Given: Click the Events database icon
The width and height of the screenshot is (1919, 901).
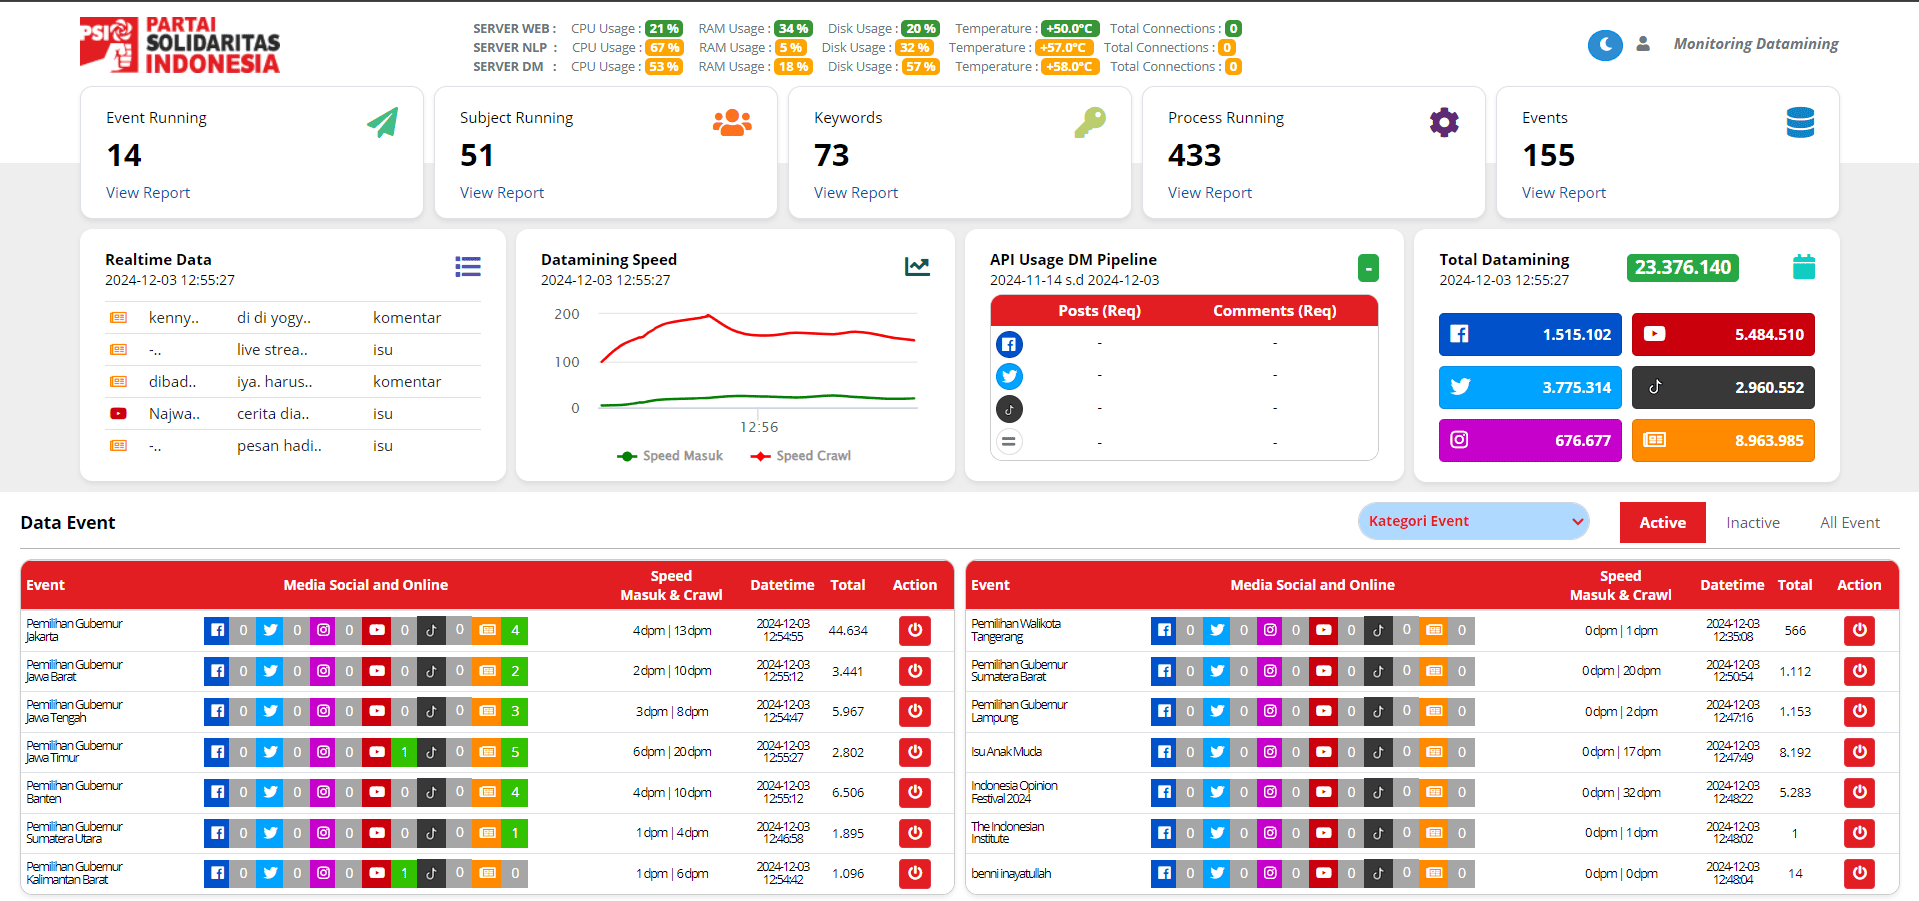Looking at the screenshot, I should [1799, 122].
